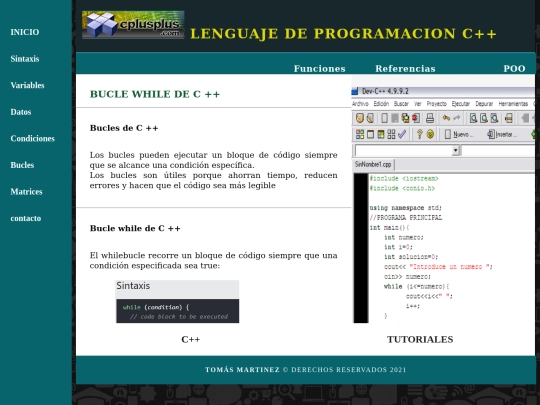Click the 'while (condition) {' code line

[156, 307]
